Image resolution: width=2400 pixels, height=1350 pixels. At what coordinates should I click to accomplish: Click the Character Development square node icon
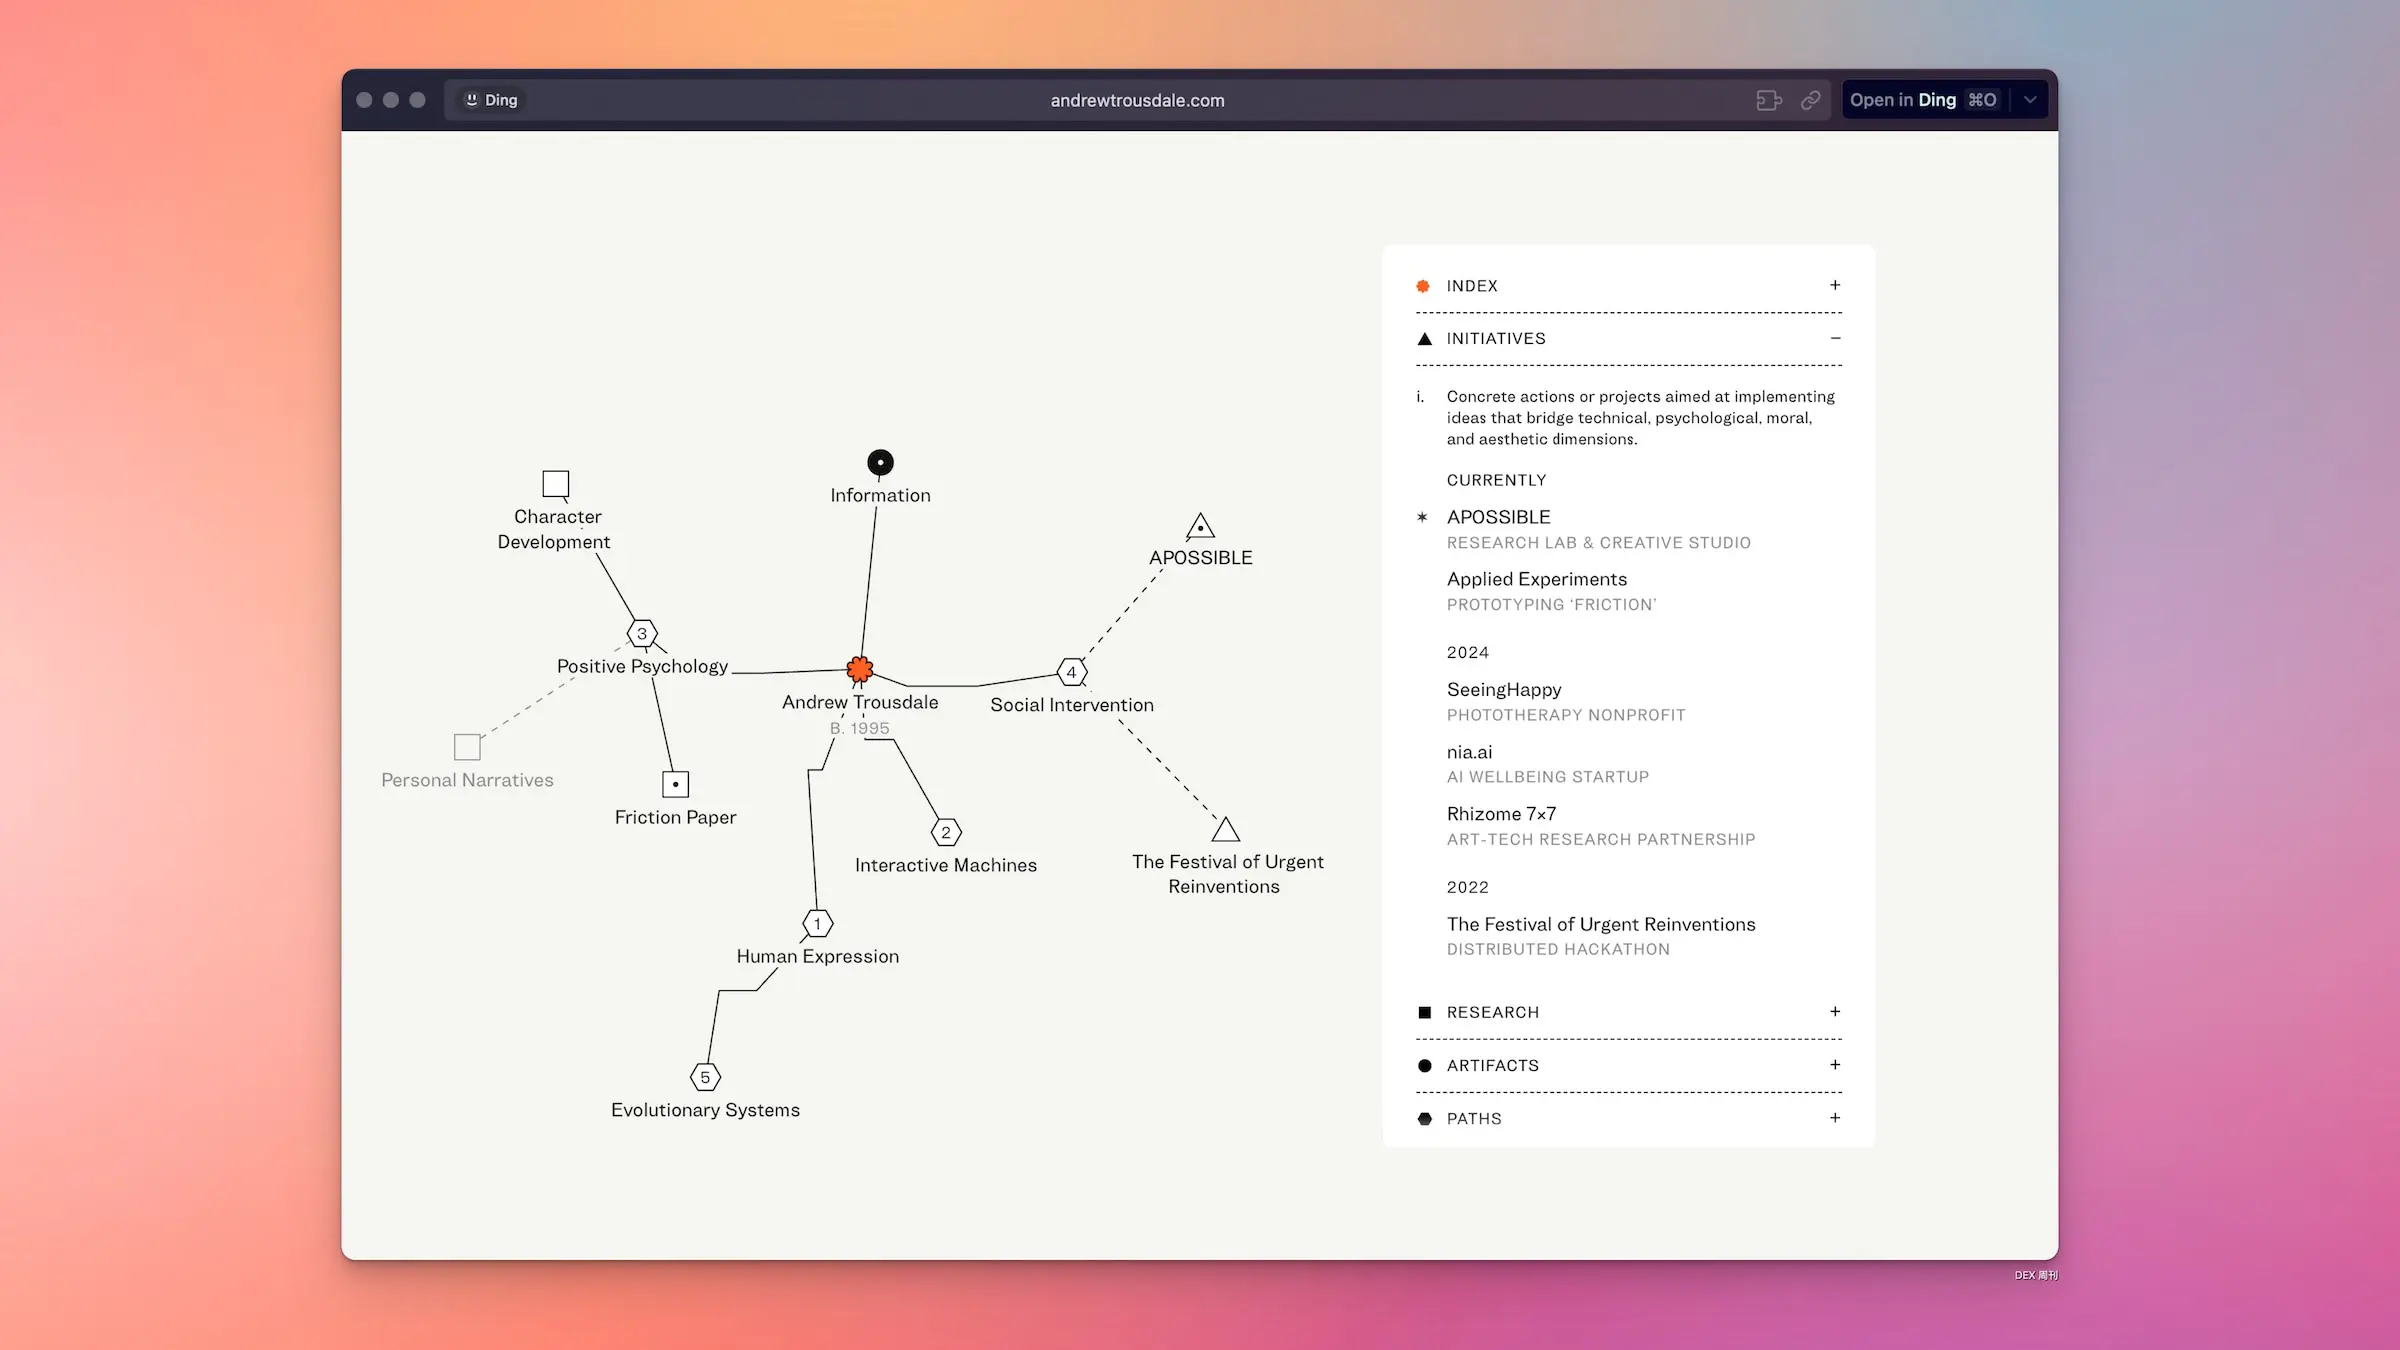[x=555, y=483]
